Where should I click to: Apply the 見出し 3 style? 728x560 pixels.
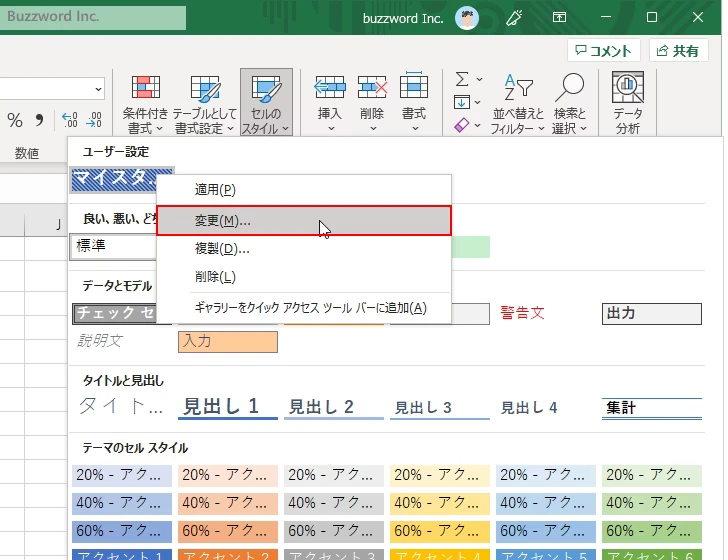click(440, 408)
